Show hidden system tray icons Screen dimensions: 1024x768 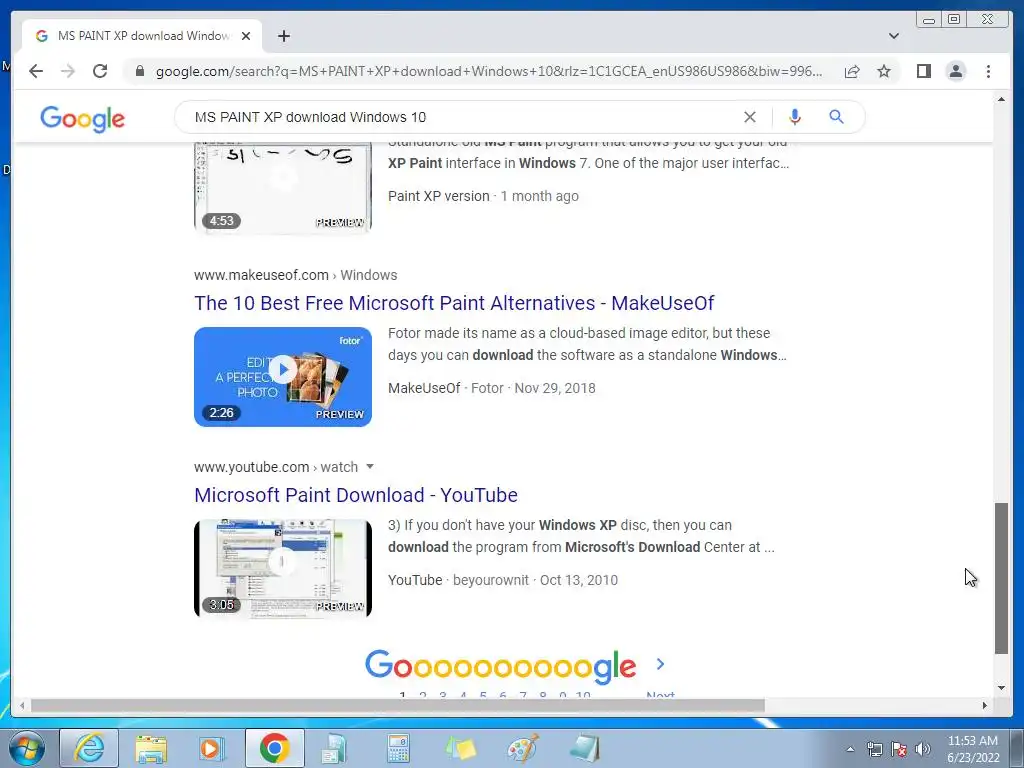point(850,749)
